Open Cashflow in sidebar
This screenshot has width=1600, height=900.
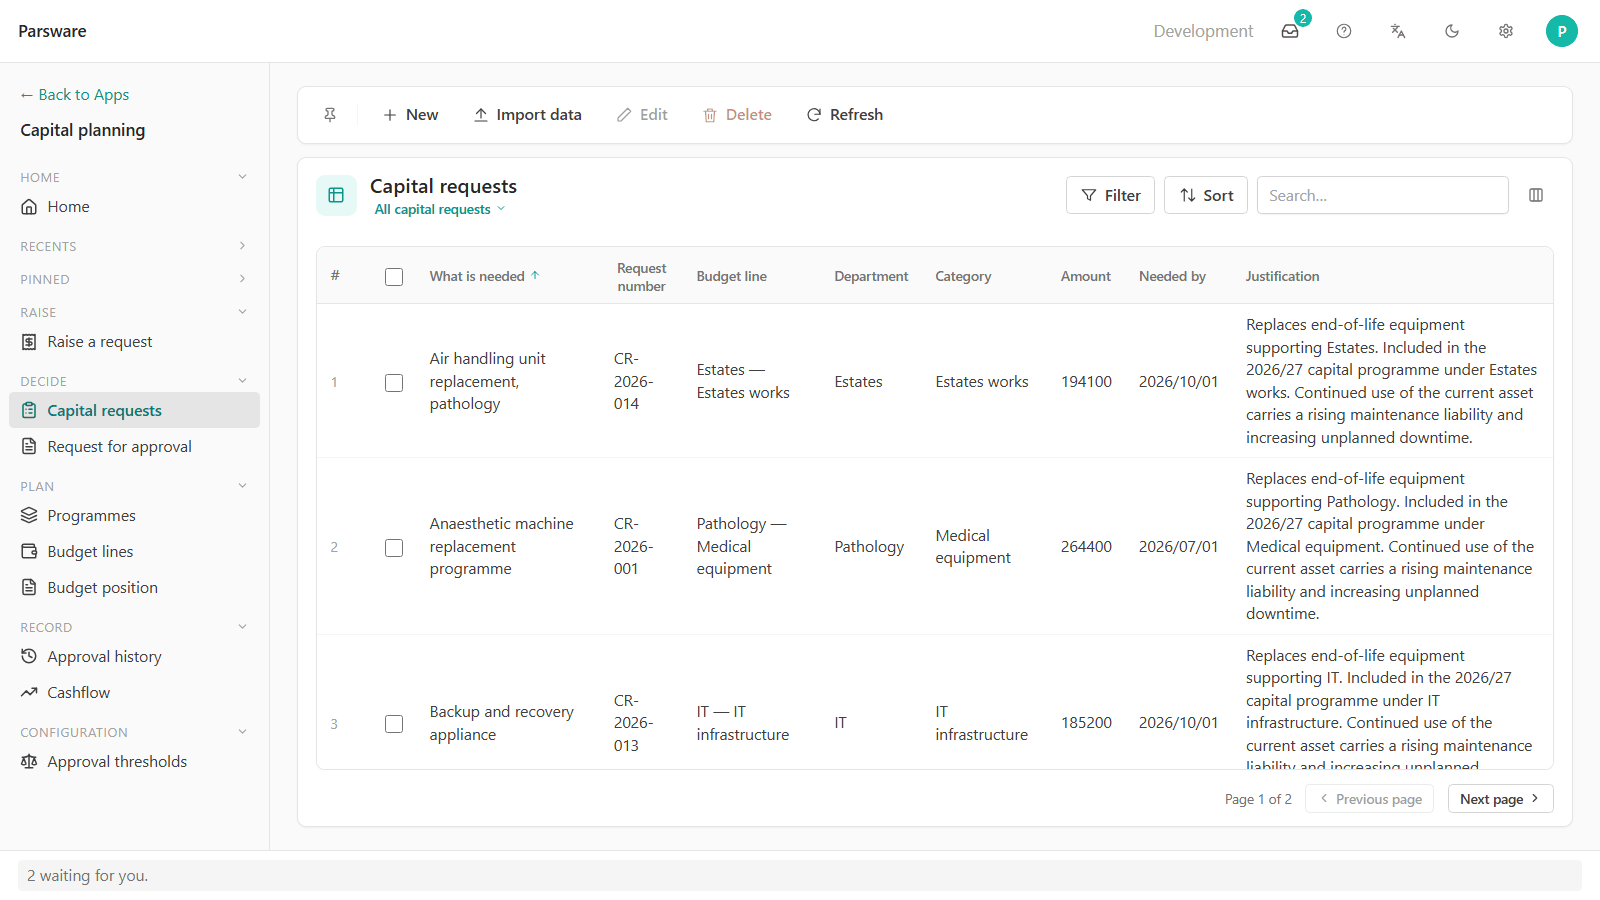(x=134, y=693)
